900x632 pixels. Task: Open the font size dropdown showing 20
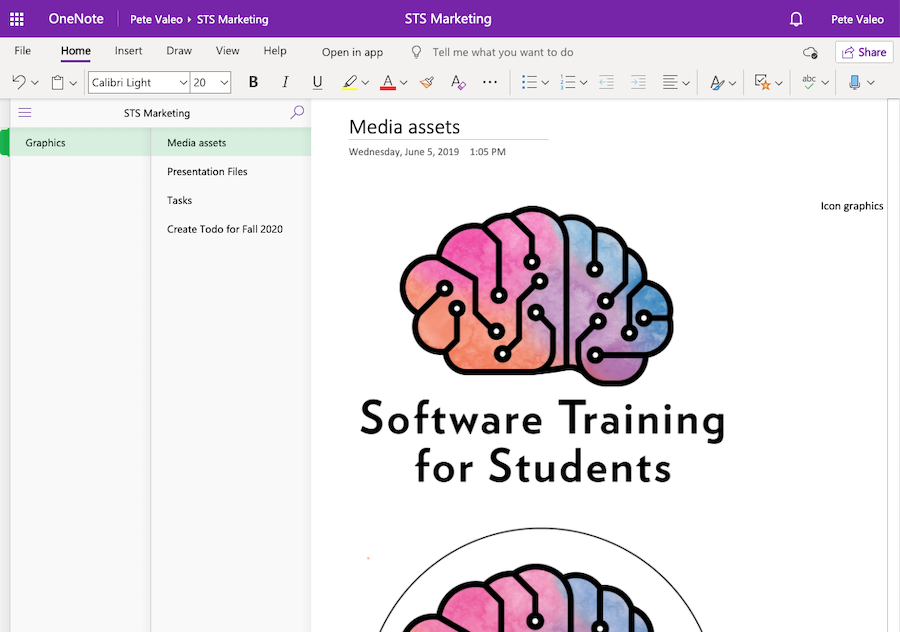pyautogui.click(x=224, y=83)
